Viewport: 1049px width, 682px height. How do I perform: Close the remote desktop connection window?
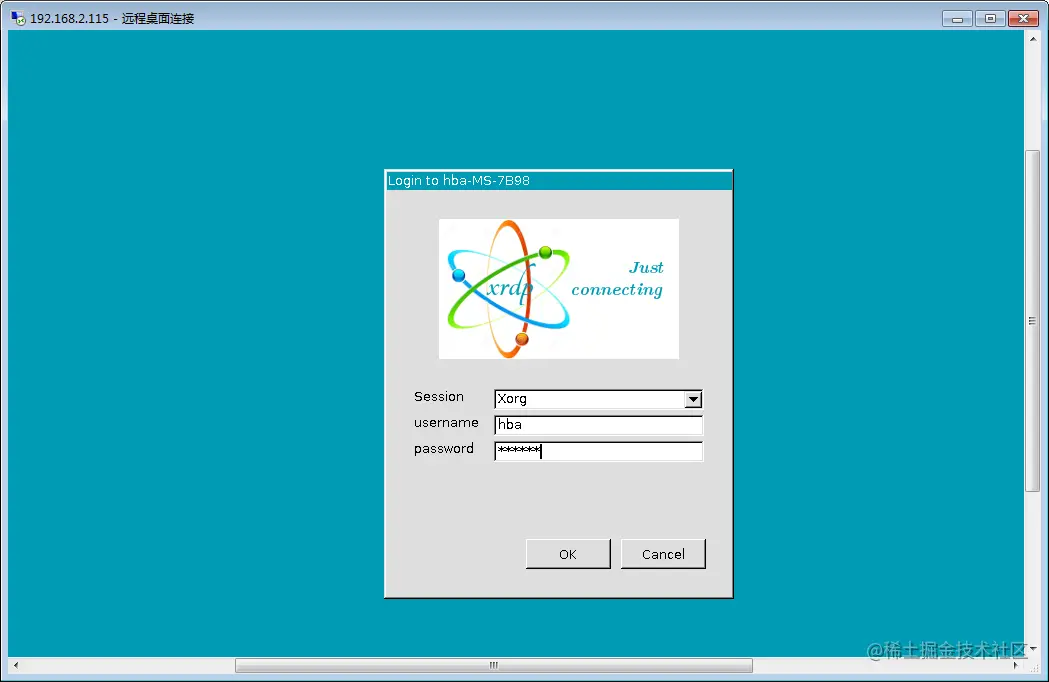tap(1023, 19)
